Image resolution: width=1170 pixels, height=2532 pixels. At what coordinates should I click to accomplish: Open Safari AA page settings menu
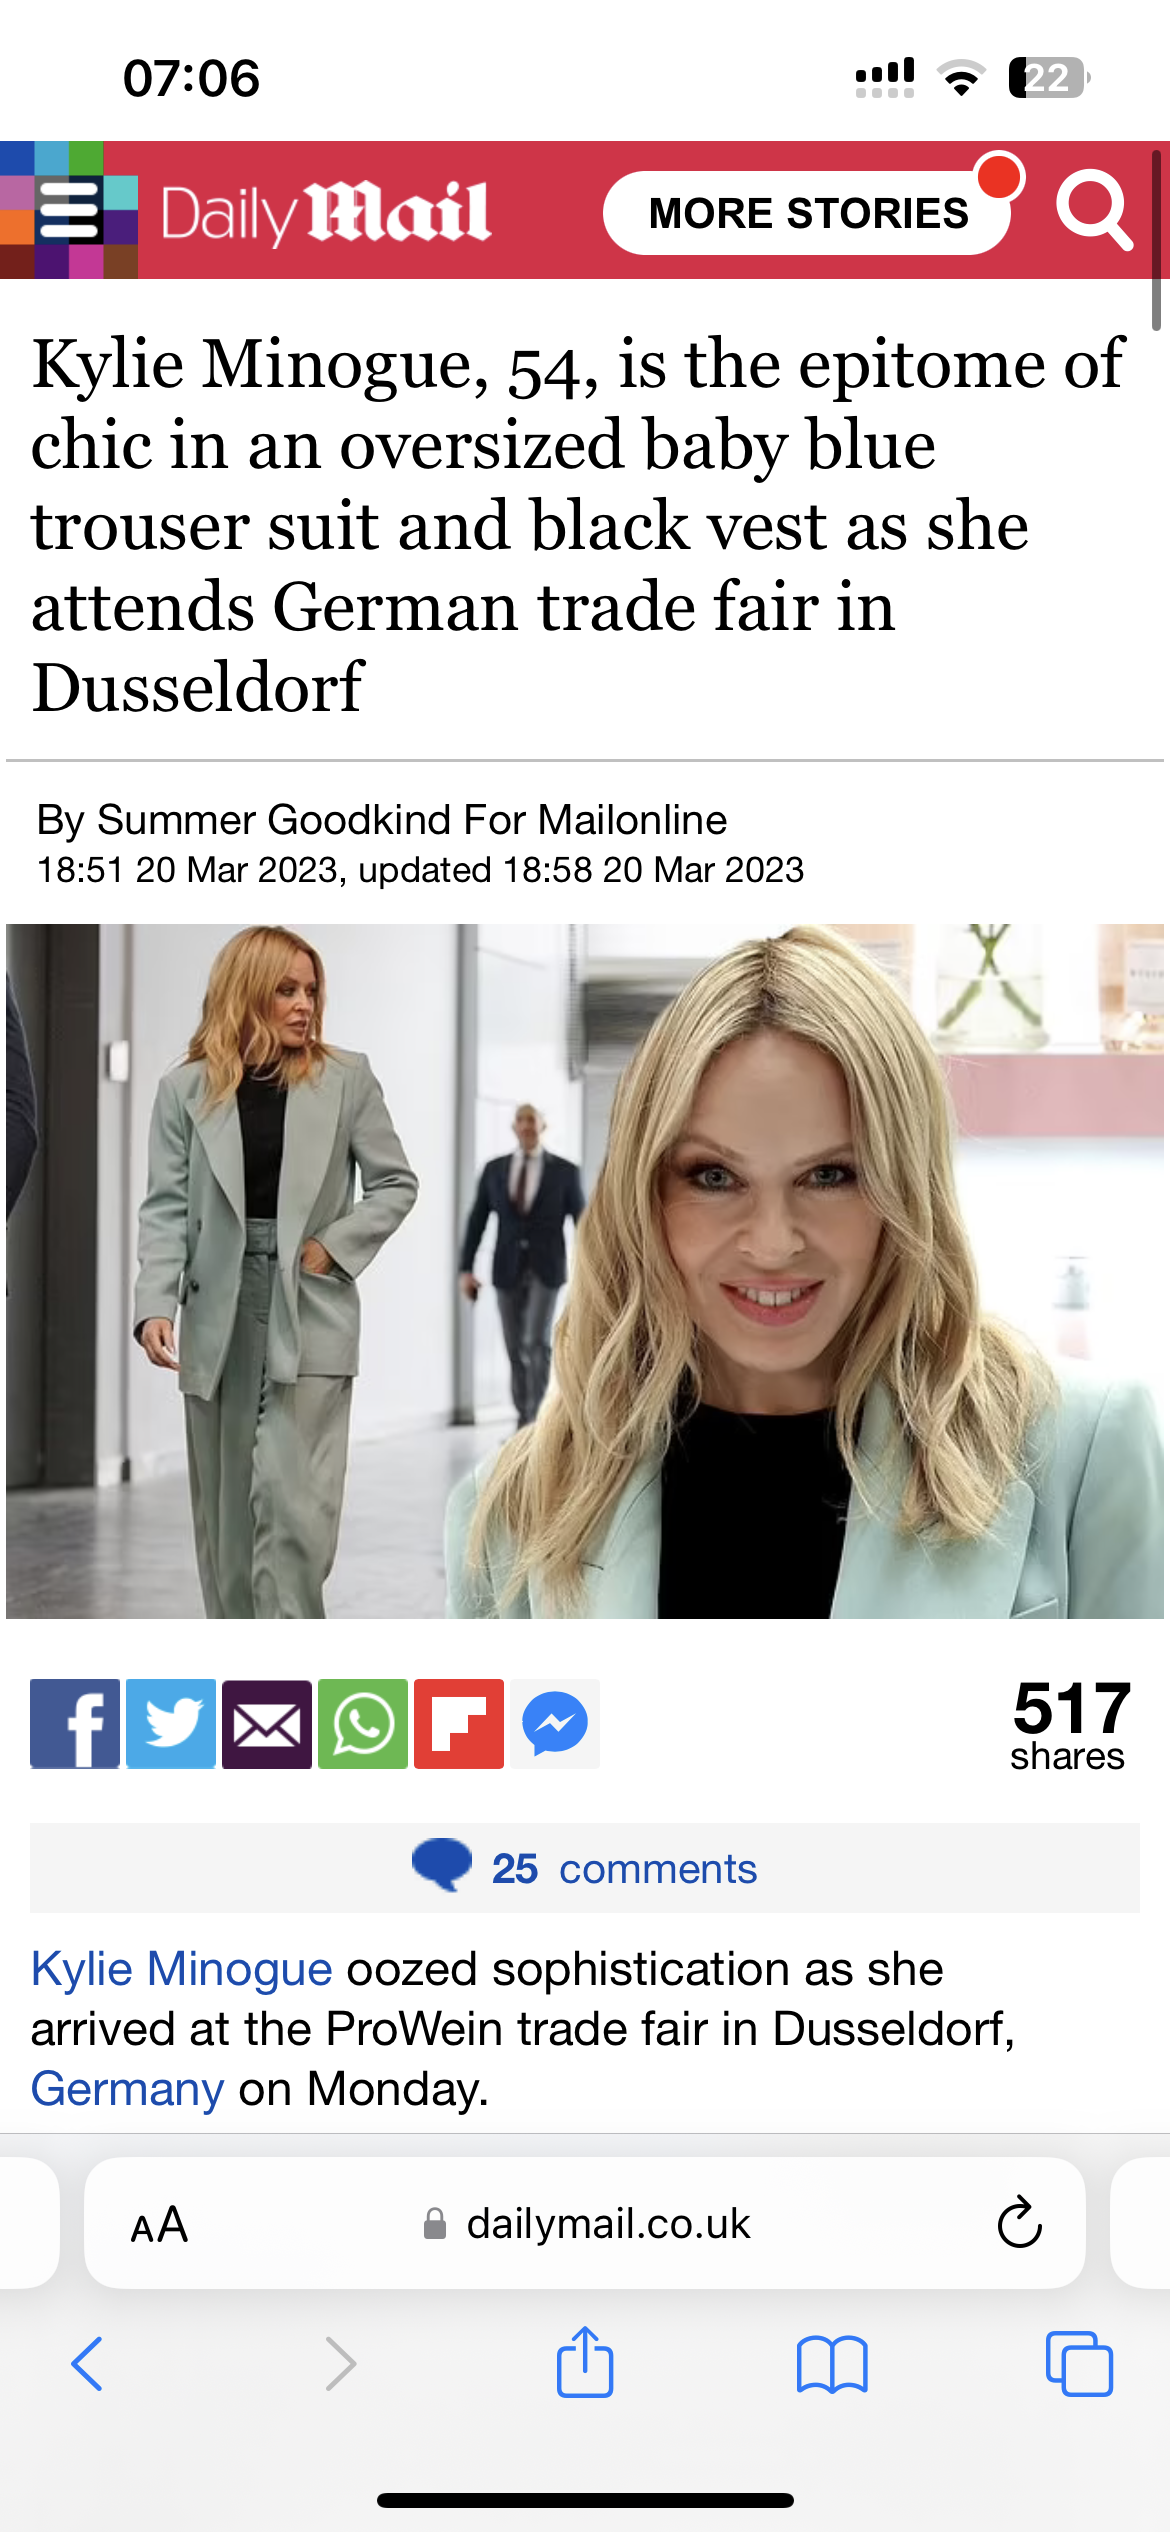(159, 2225)
